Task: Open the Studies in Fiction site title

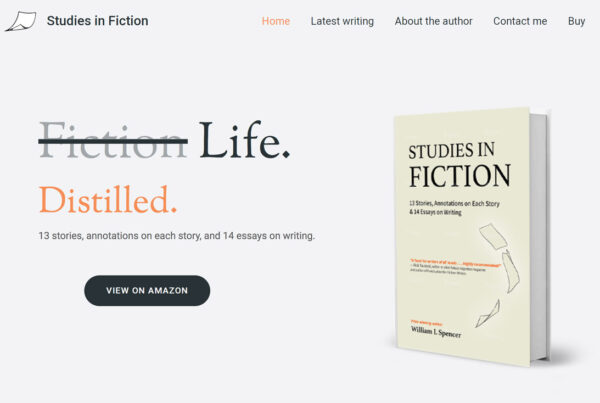Action: pos(97,21)
